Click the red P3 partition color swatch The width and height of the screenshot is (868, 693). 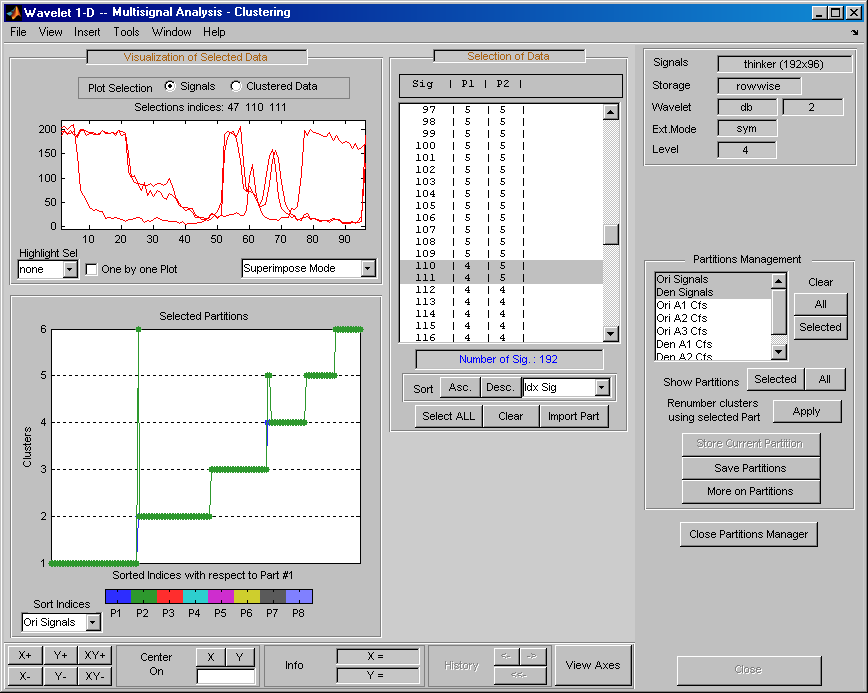(169, 596)
